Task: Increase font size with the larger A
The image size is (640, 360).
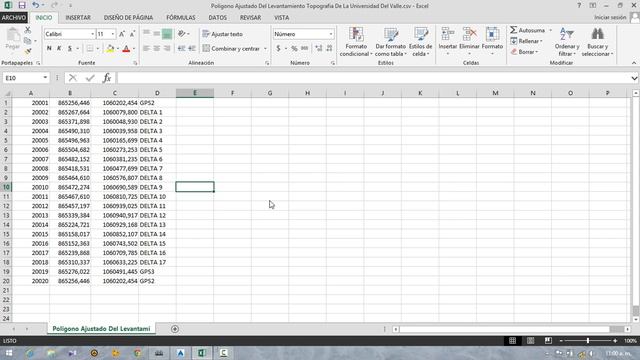Action: tap(122, 34)
